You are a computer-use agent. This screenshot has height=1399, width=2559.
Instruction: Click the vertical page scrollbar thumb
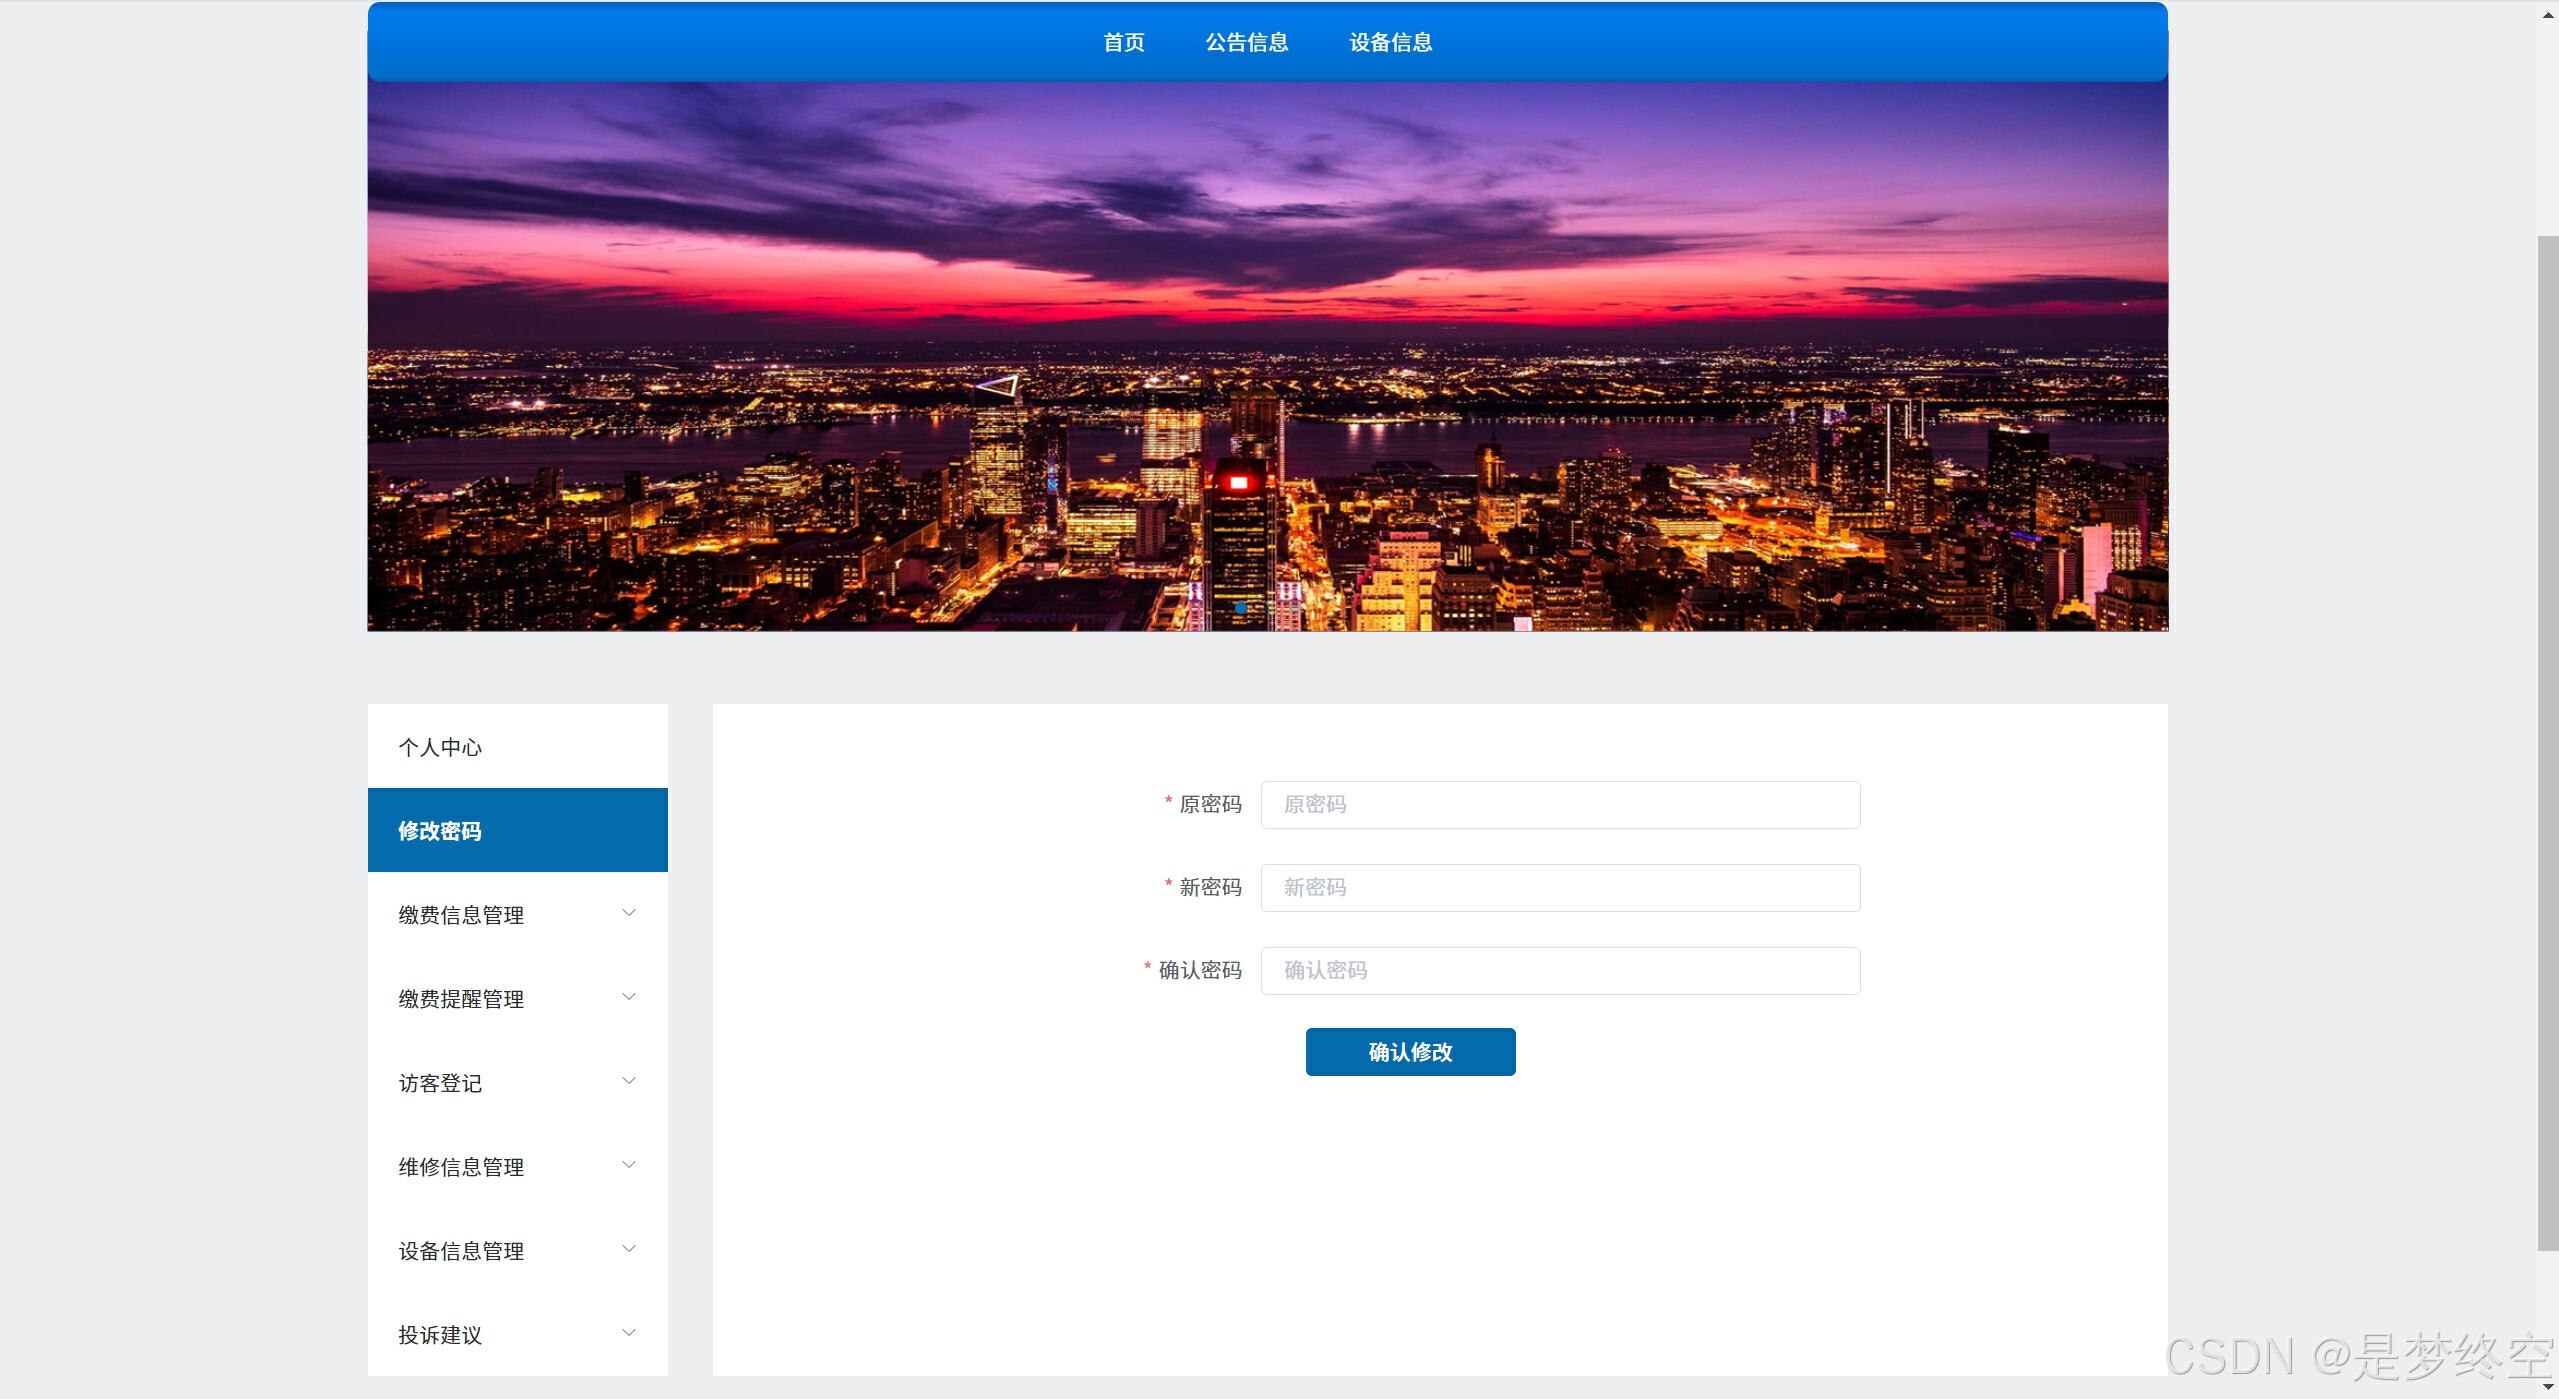(x=2547, y=740)
